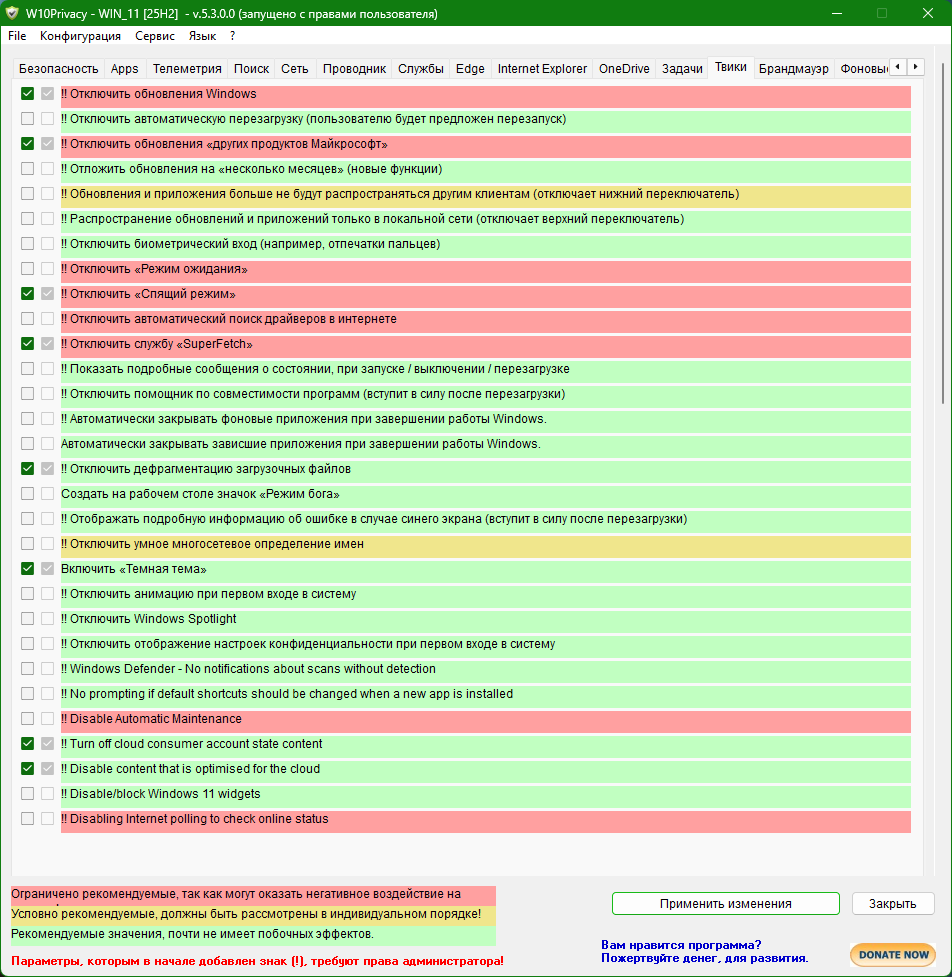The height and width of the screenshot is (977, 952).
Task: Toggle «Включить Темная тема» checkbox
Action: click(x=28, y=569)
